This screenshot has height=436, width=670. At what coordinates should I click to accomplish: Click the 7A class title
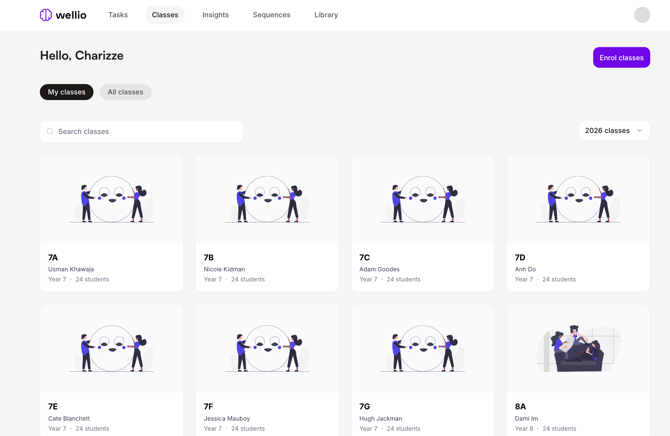pos(53,257)
